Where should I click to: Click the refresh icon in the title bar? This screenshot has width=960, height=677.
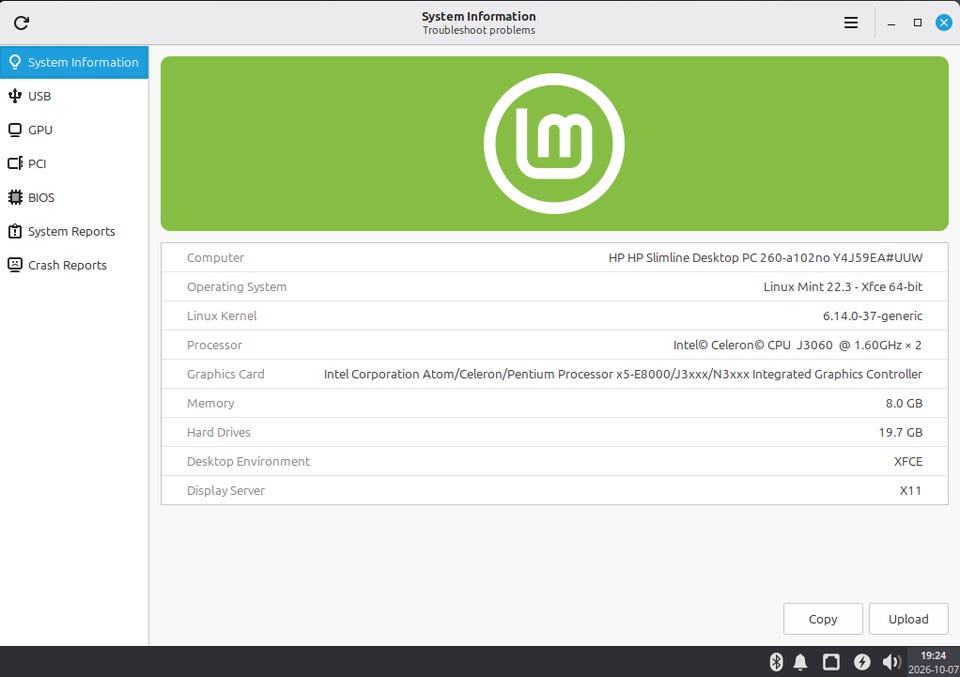click(x=21, y=23)
